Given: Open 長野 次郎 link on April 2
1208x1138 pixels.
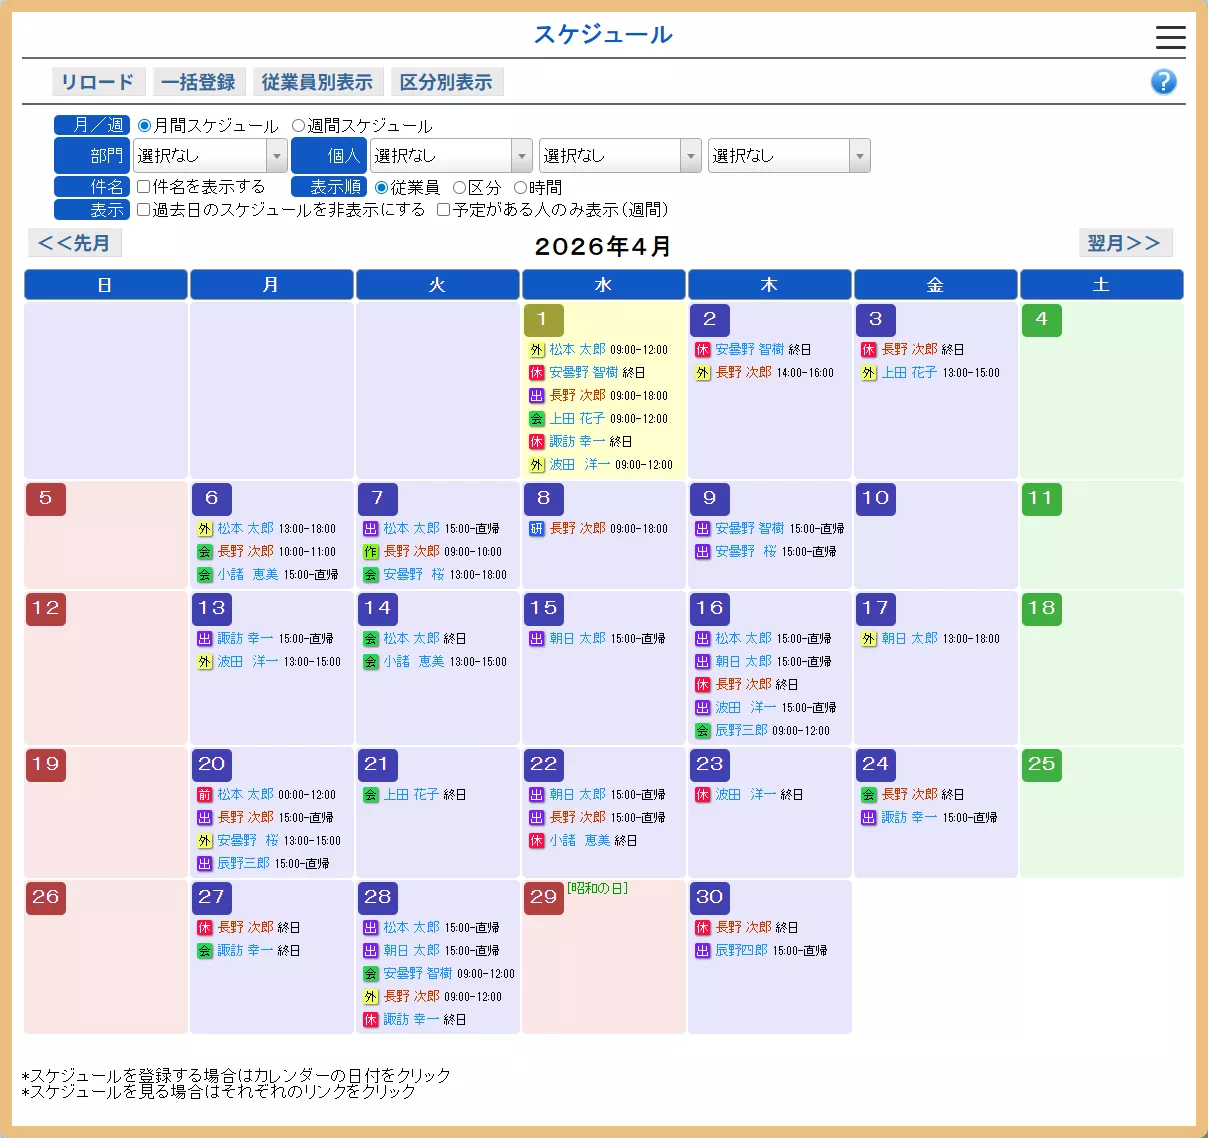Looking at the screenshot, I should pos(743,373).
